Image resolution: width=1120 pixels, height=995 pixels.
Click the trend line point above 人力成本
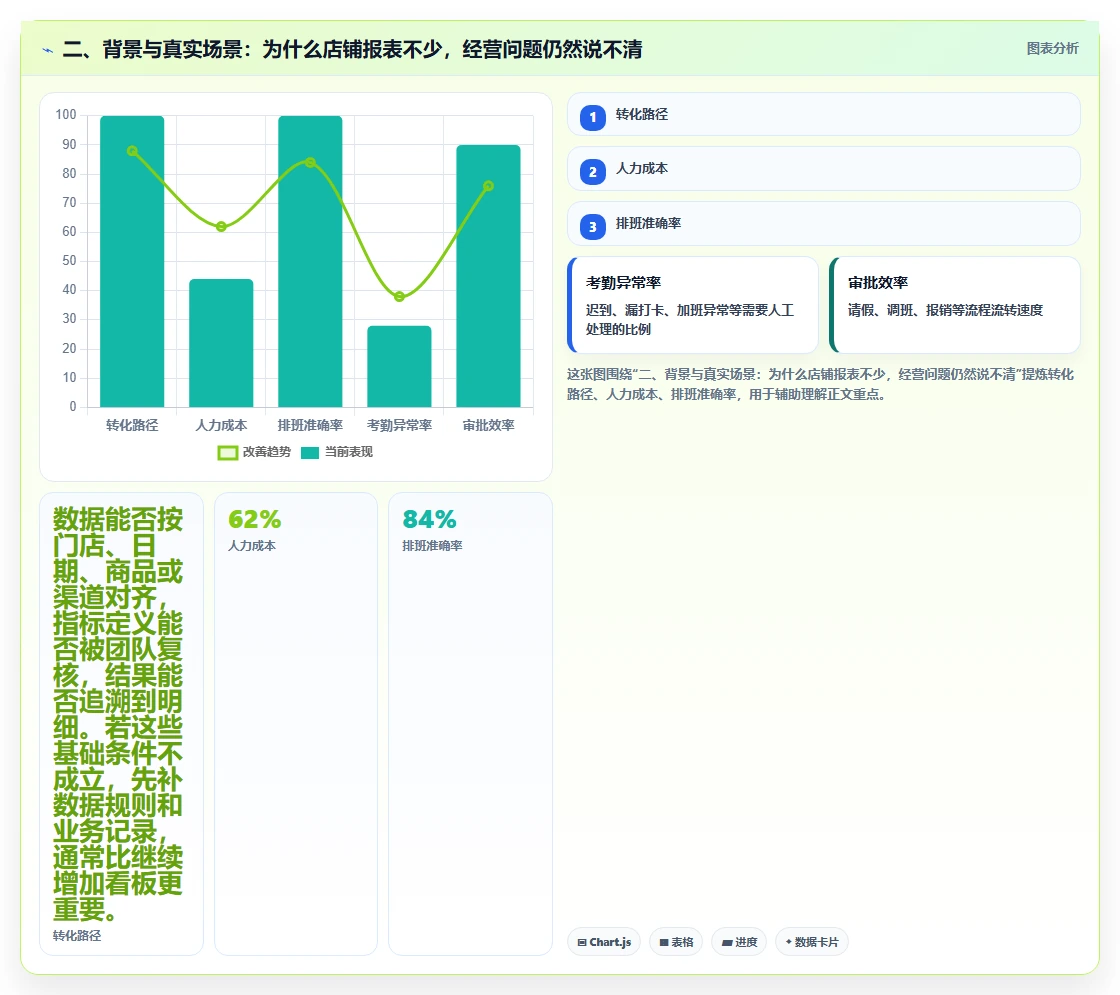click(x=221, y=226)
